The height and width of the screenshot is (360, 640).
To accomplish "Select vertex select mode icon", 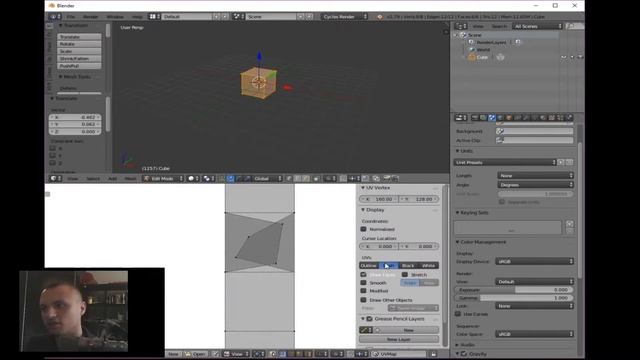I will pyautogui.click(x=289, y=178).
